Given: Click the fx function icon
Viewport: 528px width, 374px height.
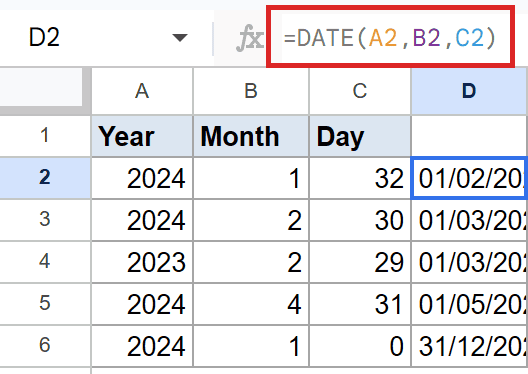Looking at the screenshot, I should 250,38.
